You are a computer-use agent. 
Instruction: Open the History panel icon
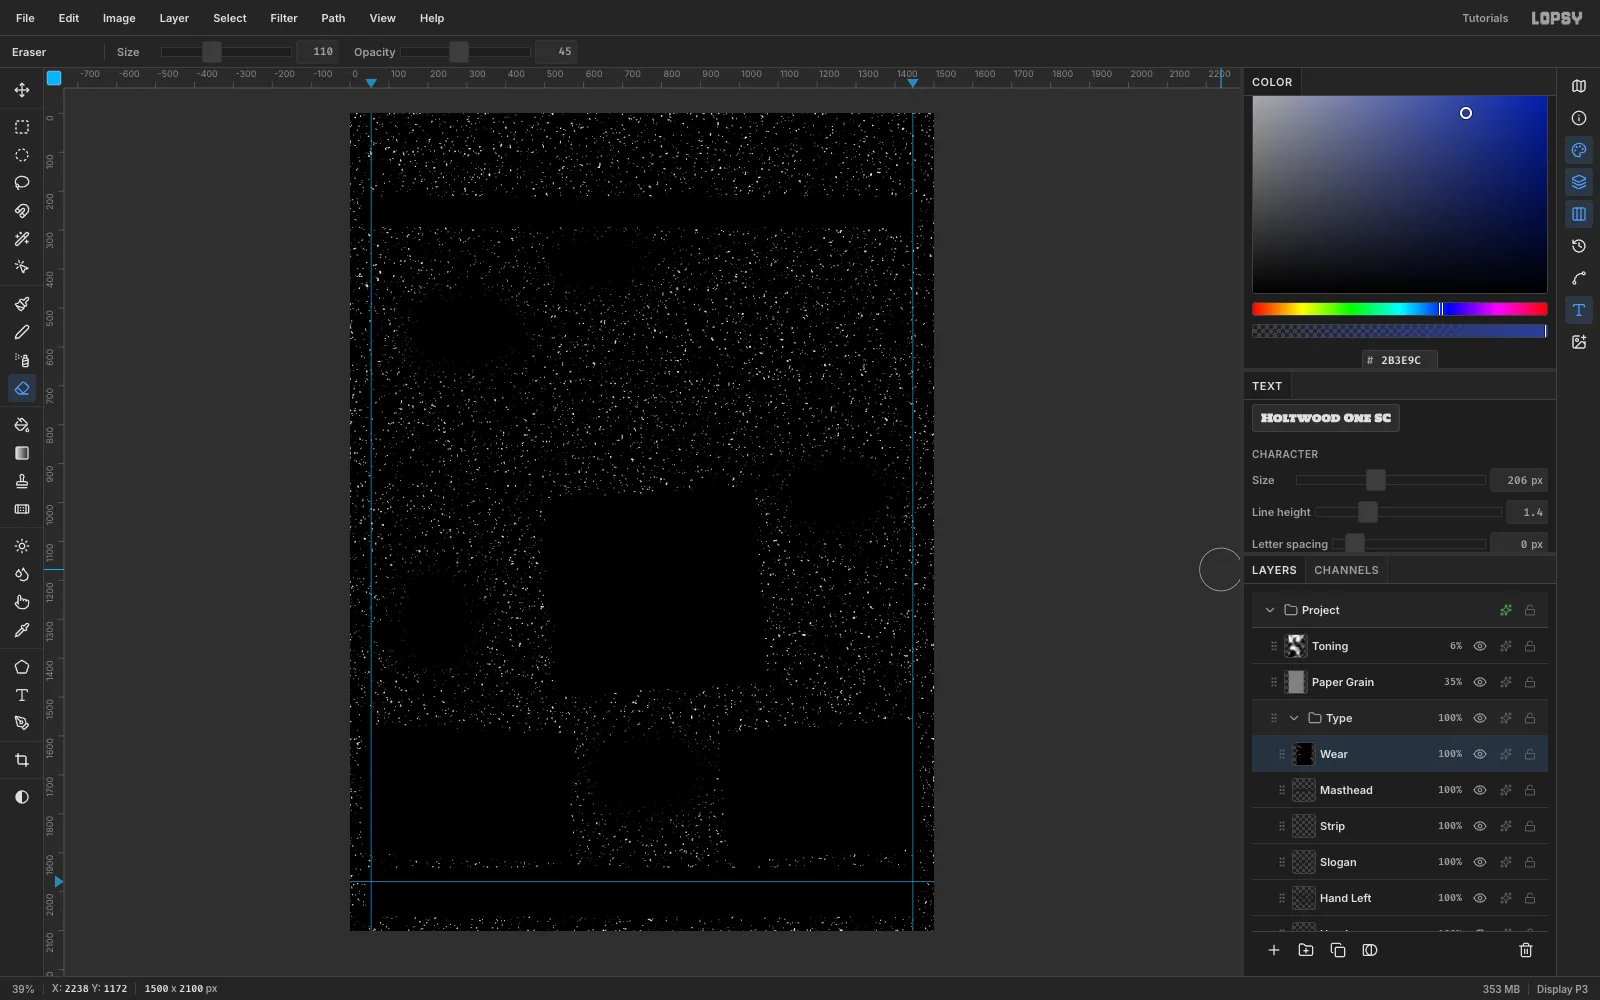[x=1579, y=246]
